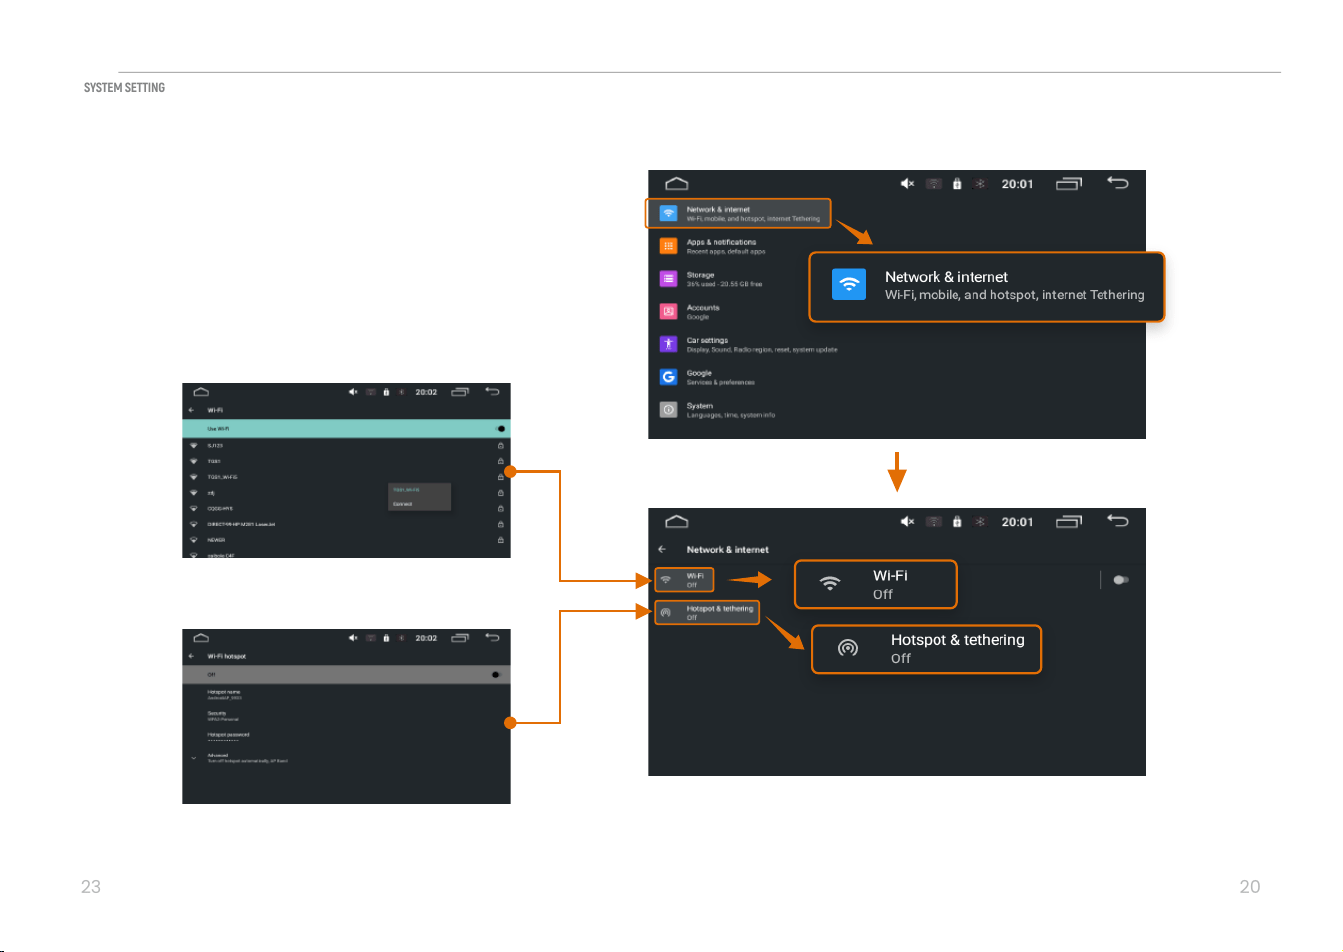Open Apps & notifications orange grid icon

[x=668, y=246]
